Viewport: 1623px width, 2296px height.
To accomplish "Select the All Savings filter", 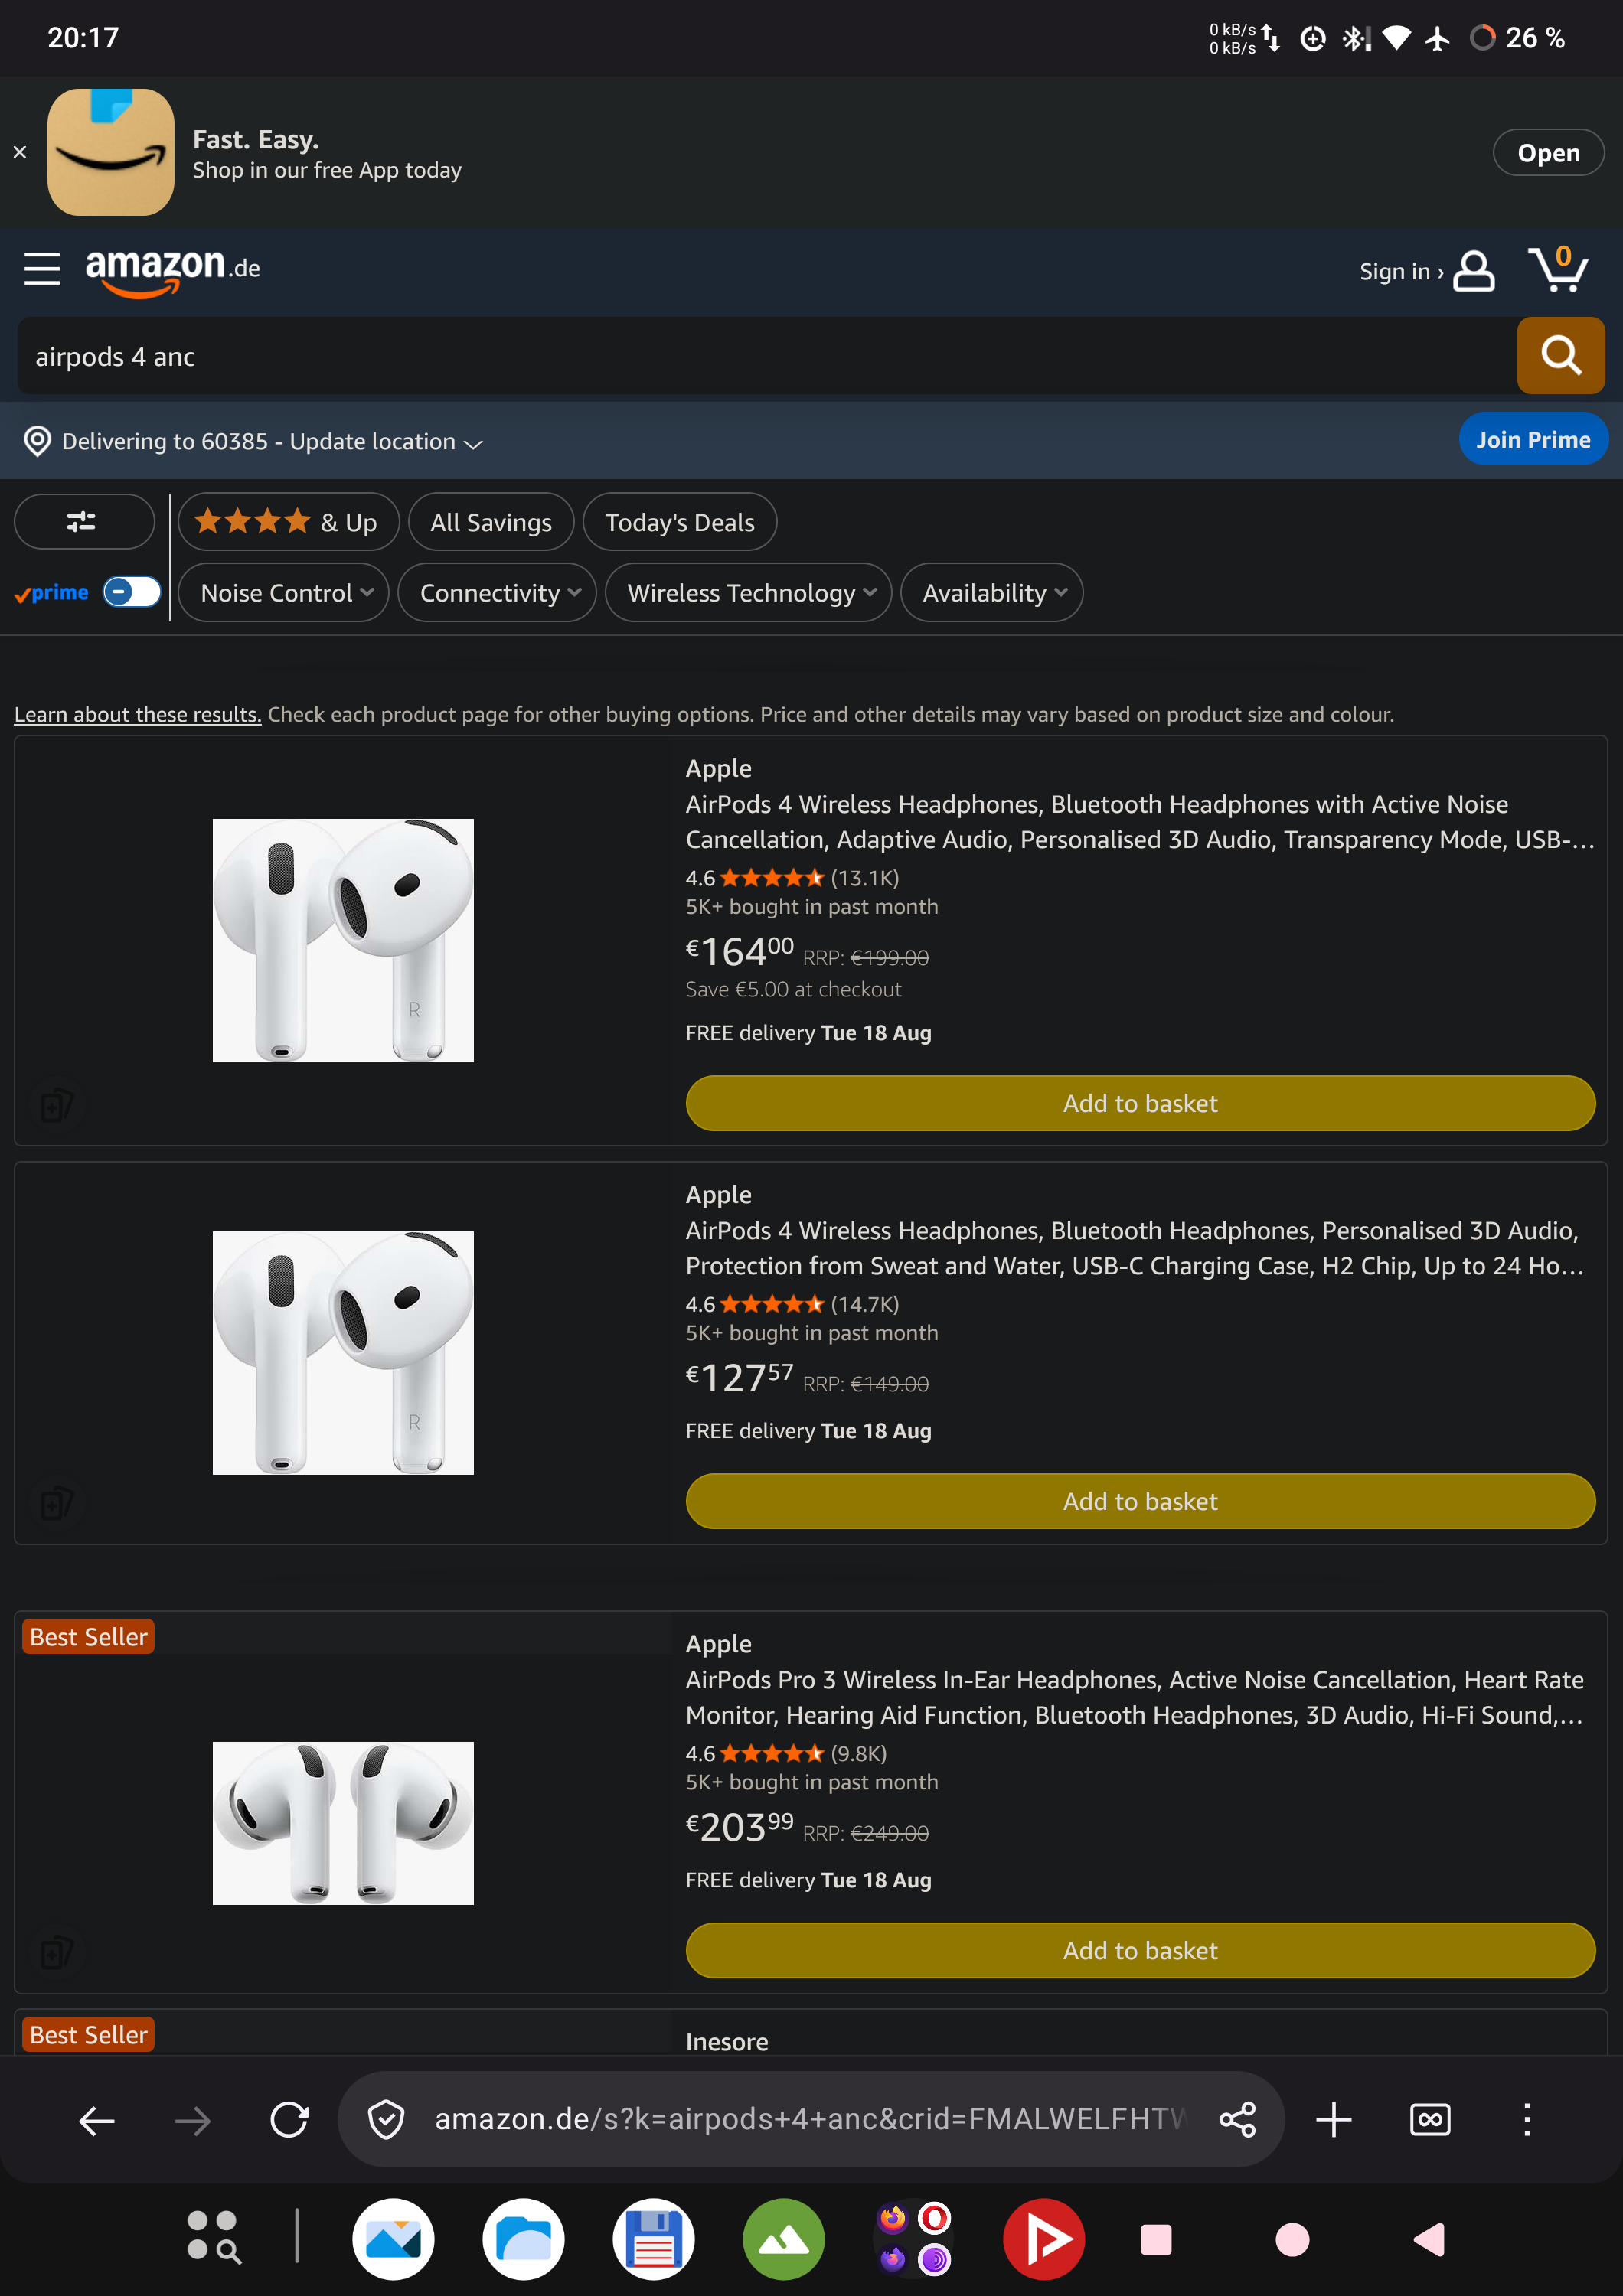I will [x=491, y=522].
